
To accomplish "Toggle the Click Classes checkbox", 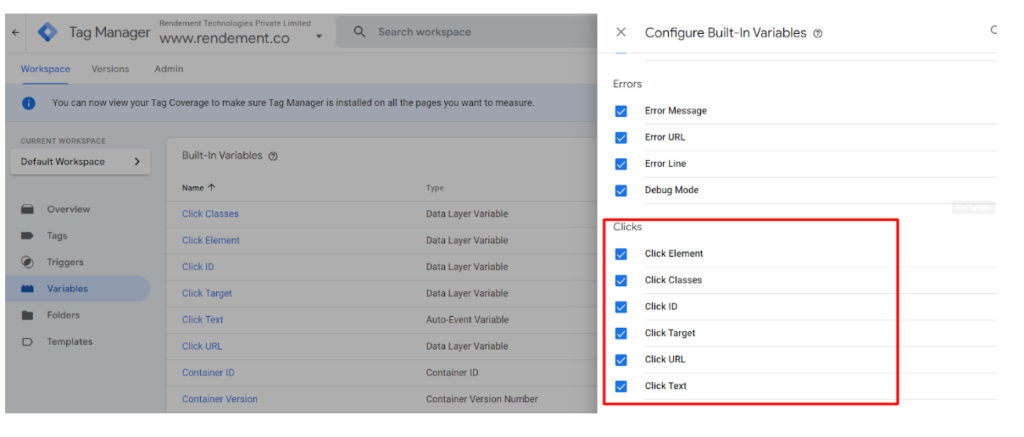I will 621,280.
